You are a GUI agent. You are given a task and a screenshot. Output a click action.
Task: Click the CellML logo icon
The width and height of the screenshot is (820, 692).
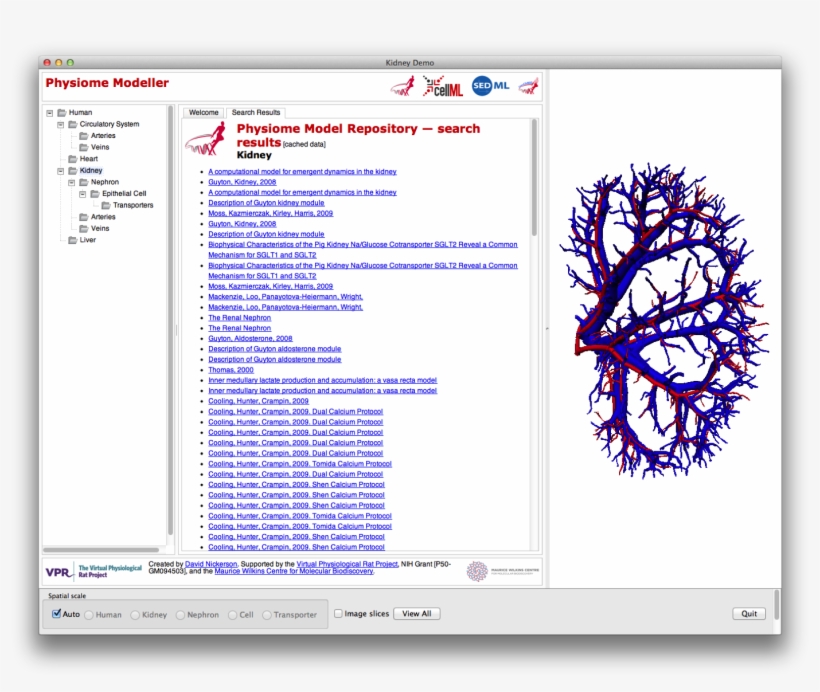point(446,85)
